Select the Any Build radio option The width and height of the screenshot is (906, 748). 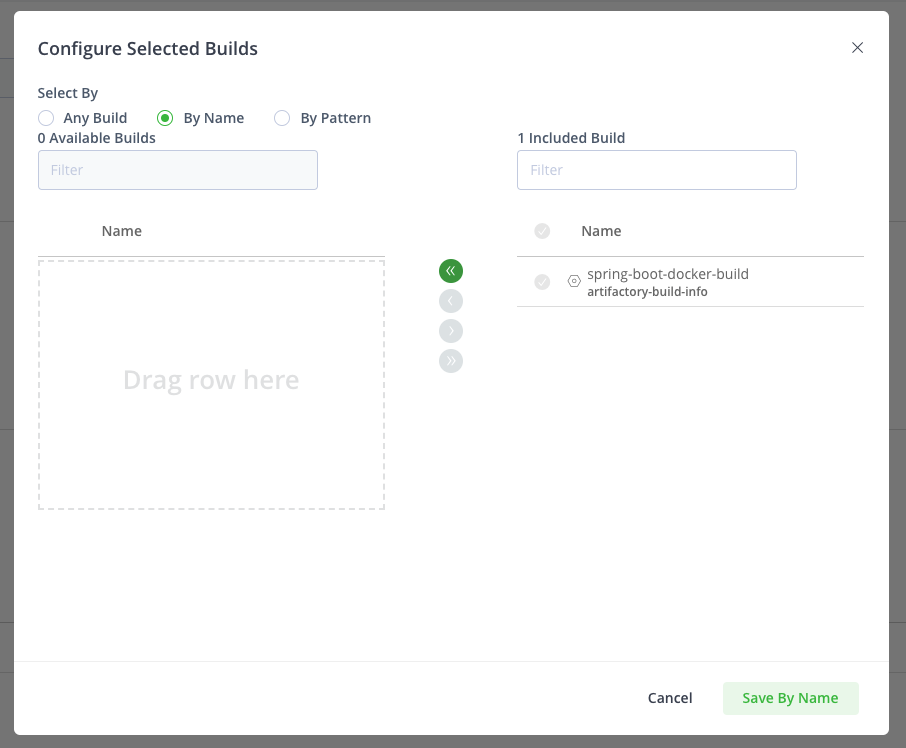(46, 118)
